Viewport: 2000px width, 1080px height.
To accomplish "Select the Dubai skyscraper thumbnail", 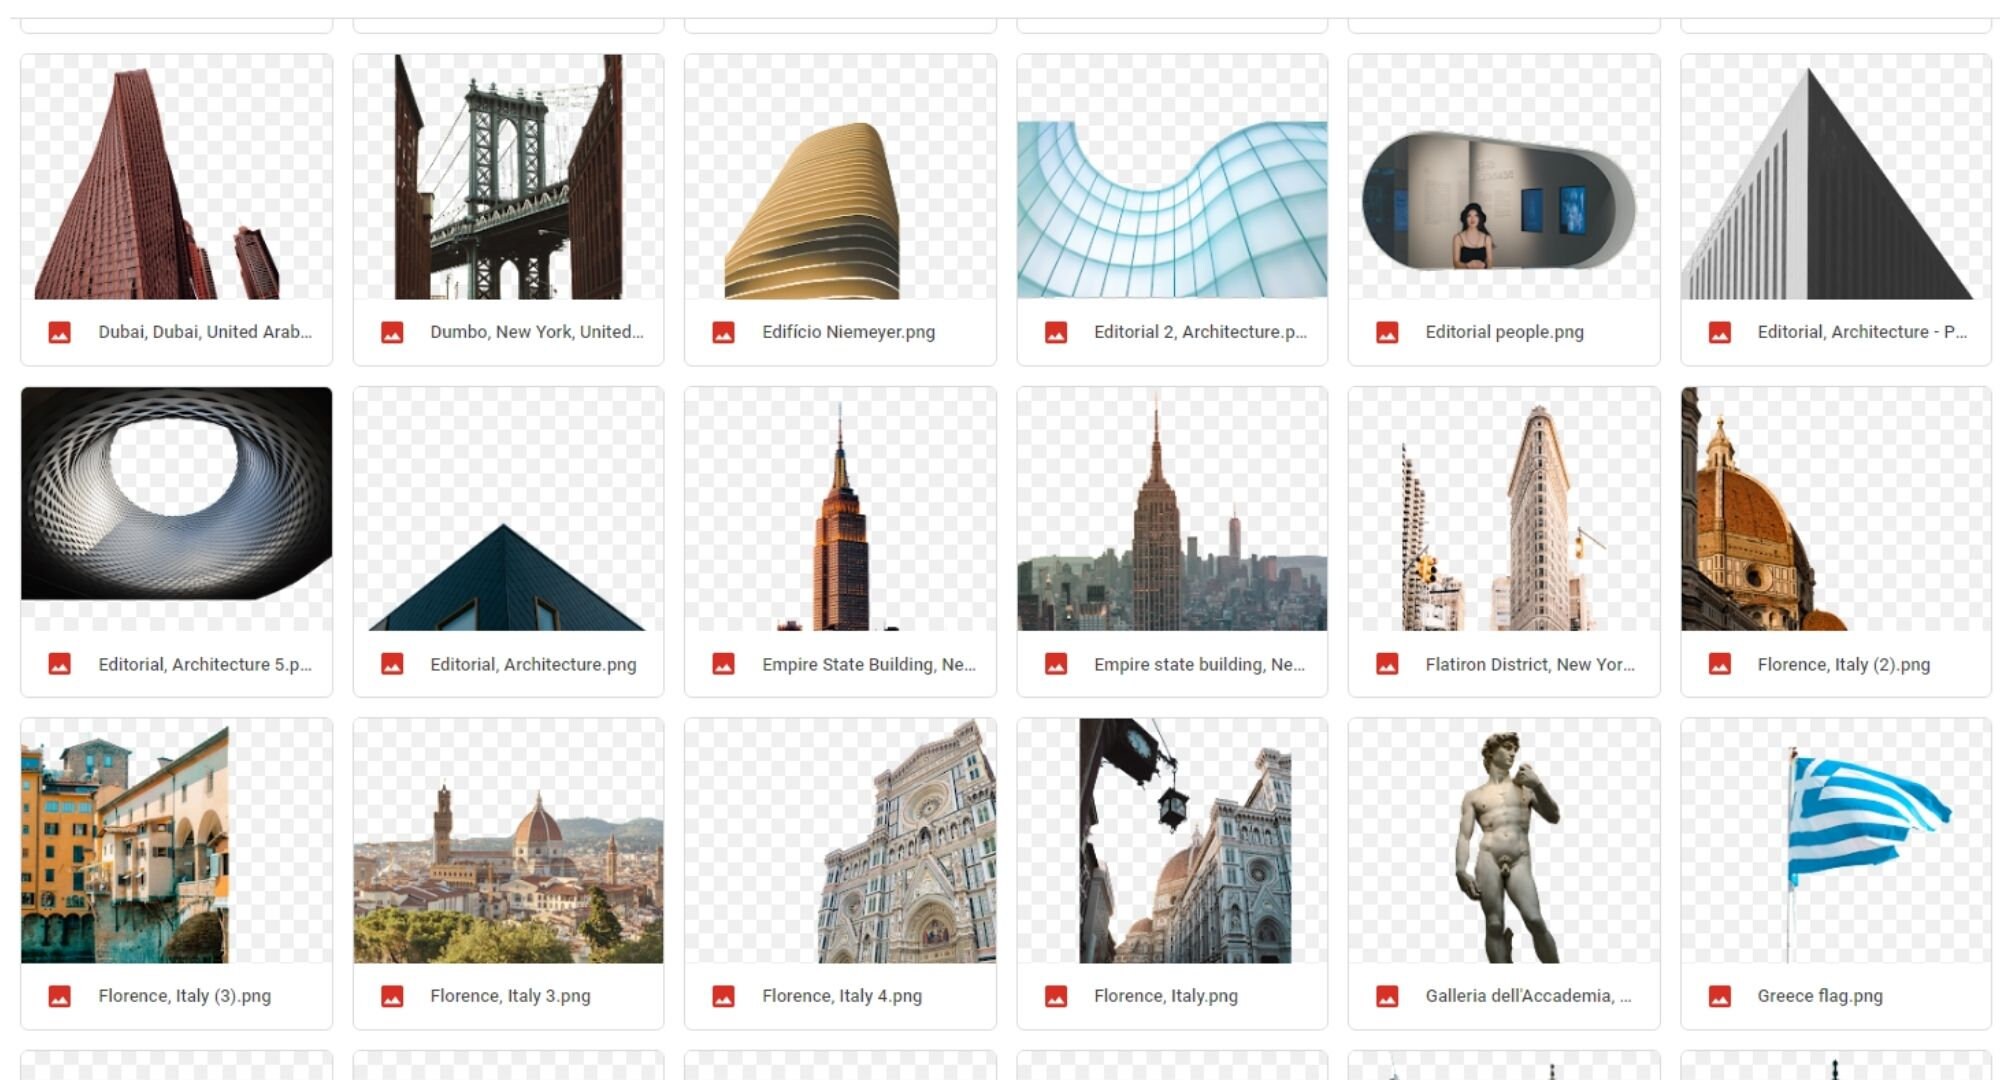I will tap(176, 180).
